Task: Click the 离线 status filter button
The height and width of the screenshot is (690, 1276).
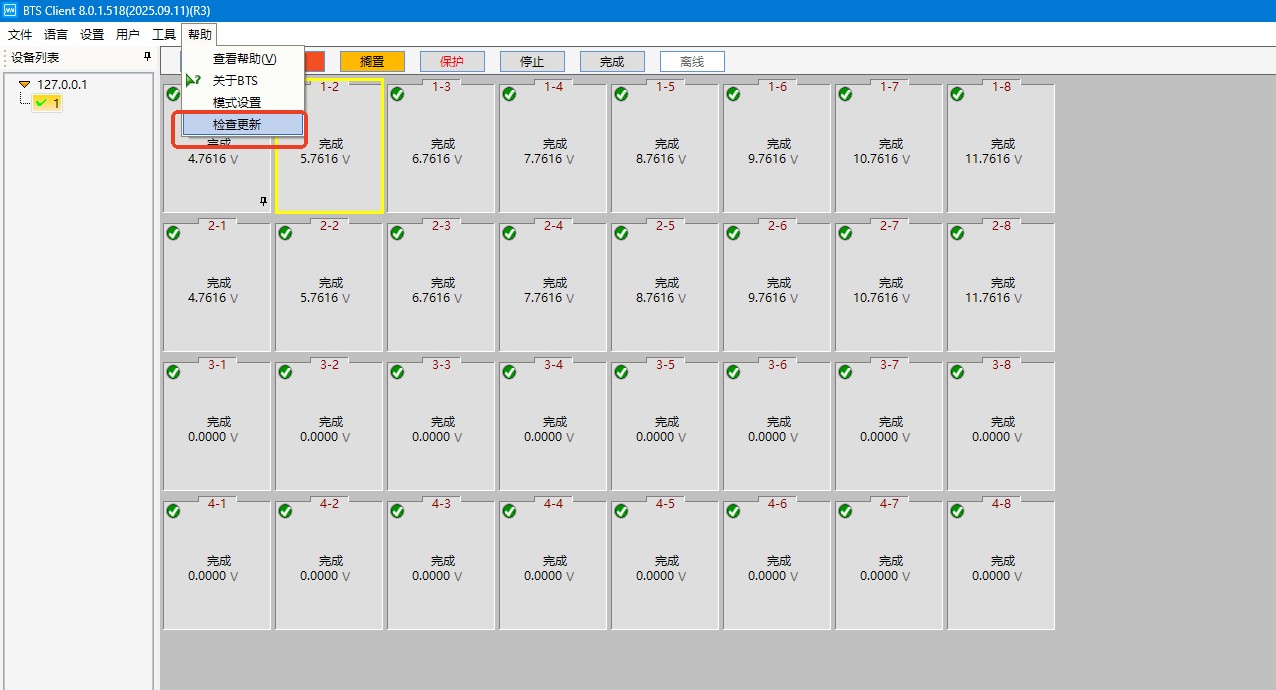Action: click(692, 62)
